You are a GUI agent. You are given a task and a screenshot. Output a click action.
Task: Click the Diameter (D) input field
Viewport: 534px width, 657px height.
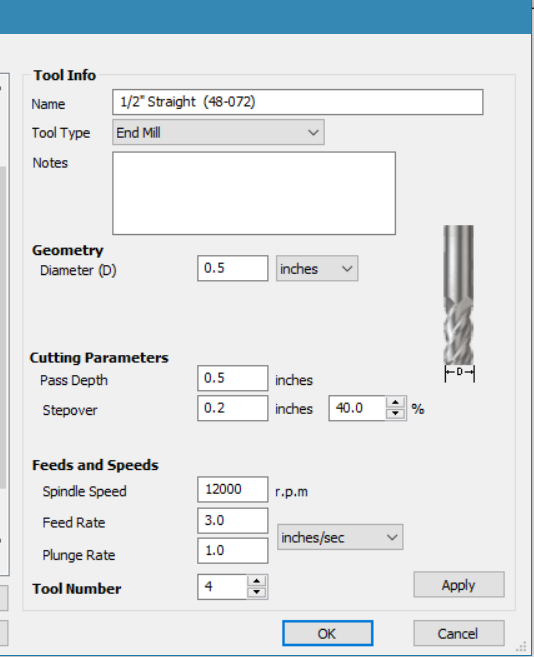233,268
